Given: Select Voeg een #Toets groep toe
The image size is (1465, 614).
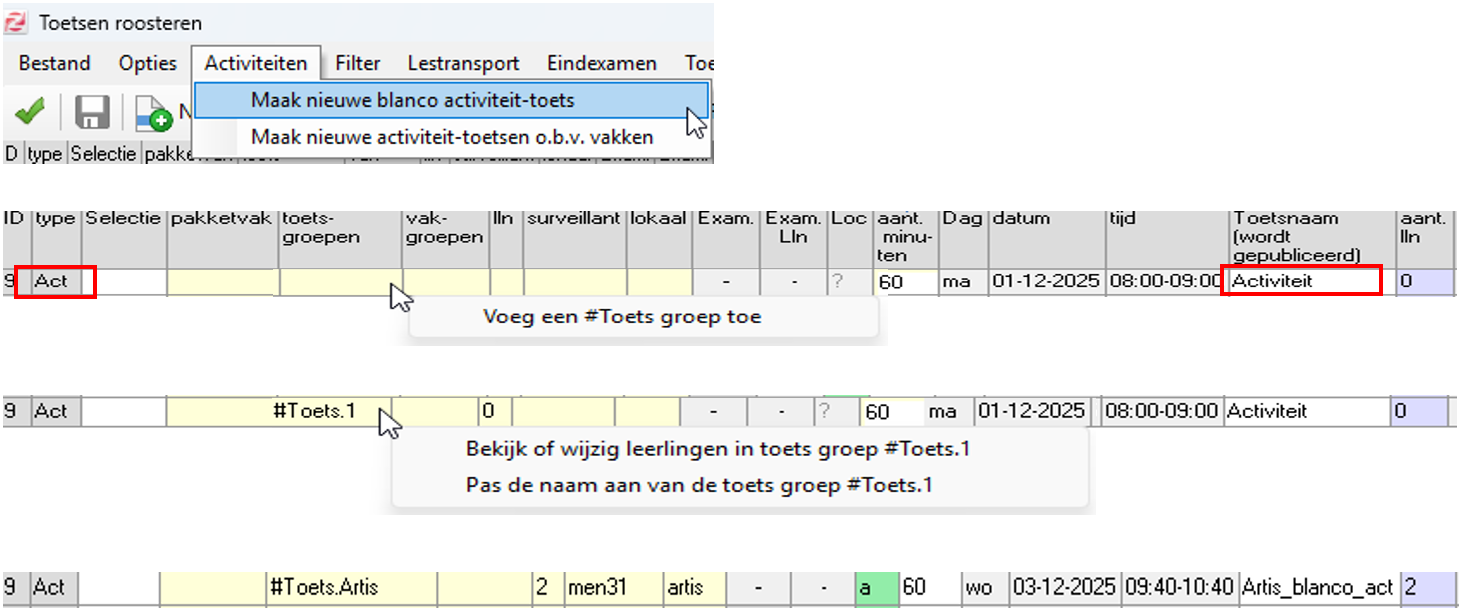Looking at the screenshot, I should pyautogui.click(x=621, y=317).
